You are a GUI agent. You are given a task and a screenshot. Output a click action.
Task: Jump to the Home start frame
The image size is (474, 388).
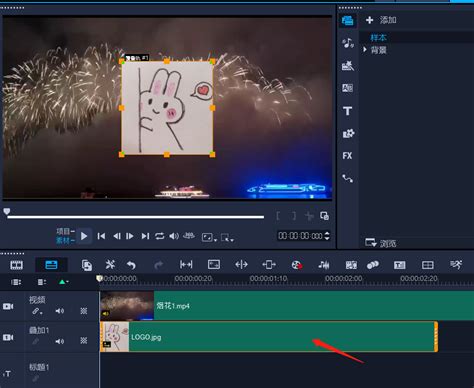pyautogui.click(x=101, y=236)
